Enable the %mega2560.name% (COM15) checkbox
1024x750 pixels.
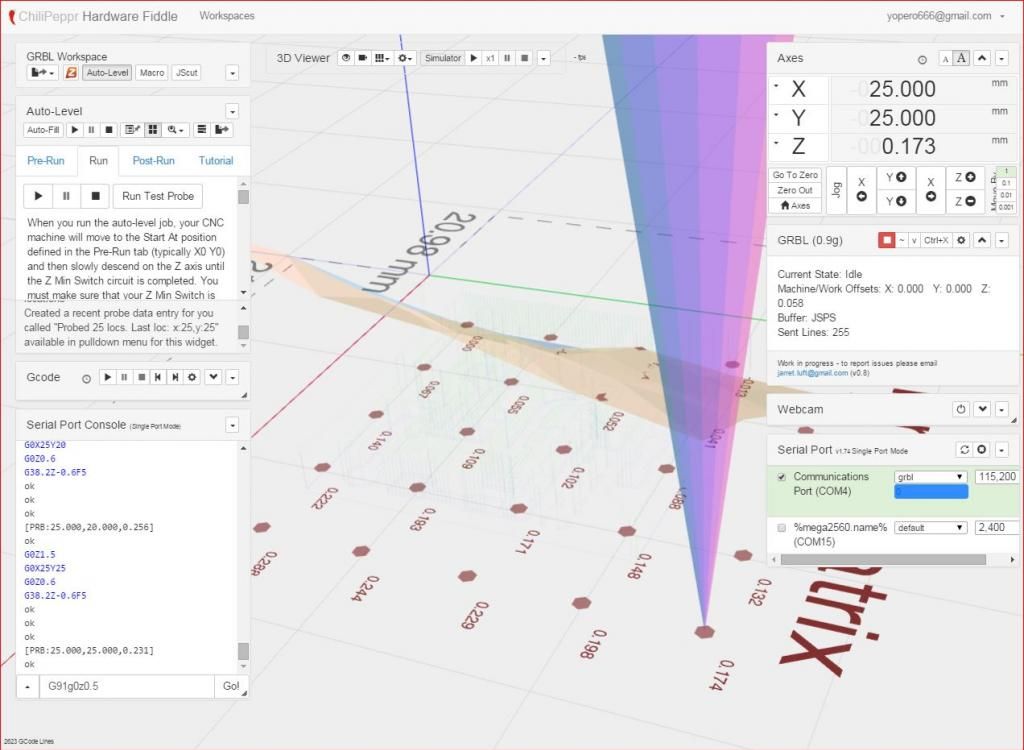pos(782,527)
